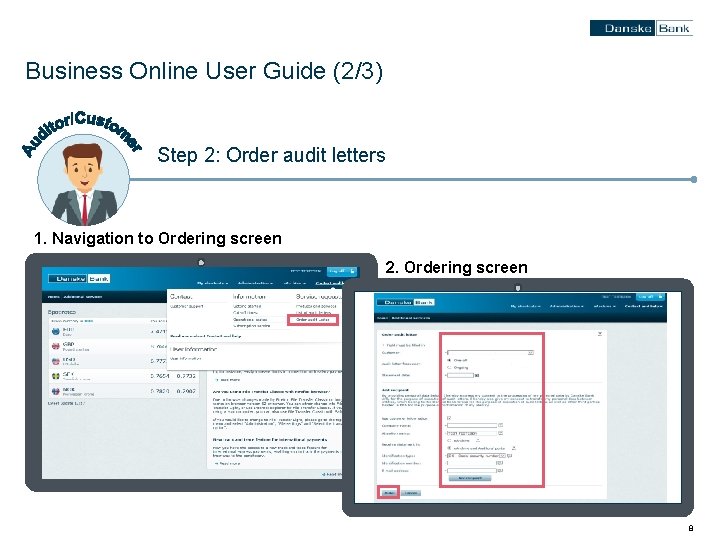Screen dimensions: 720x540
Task: Select Auditors and additional party radio option
Action: (449, 448)
